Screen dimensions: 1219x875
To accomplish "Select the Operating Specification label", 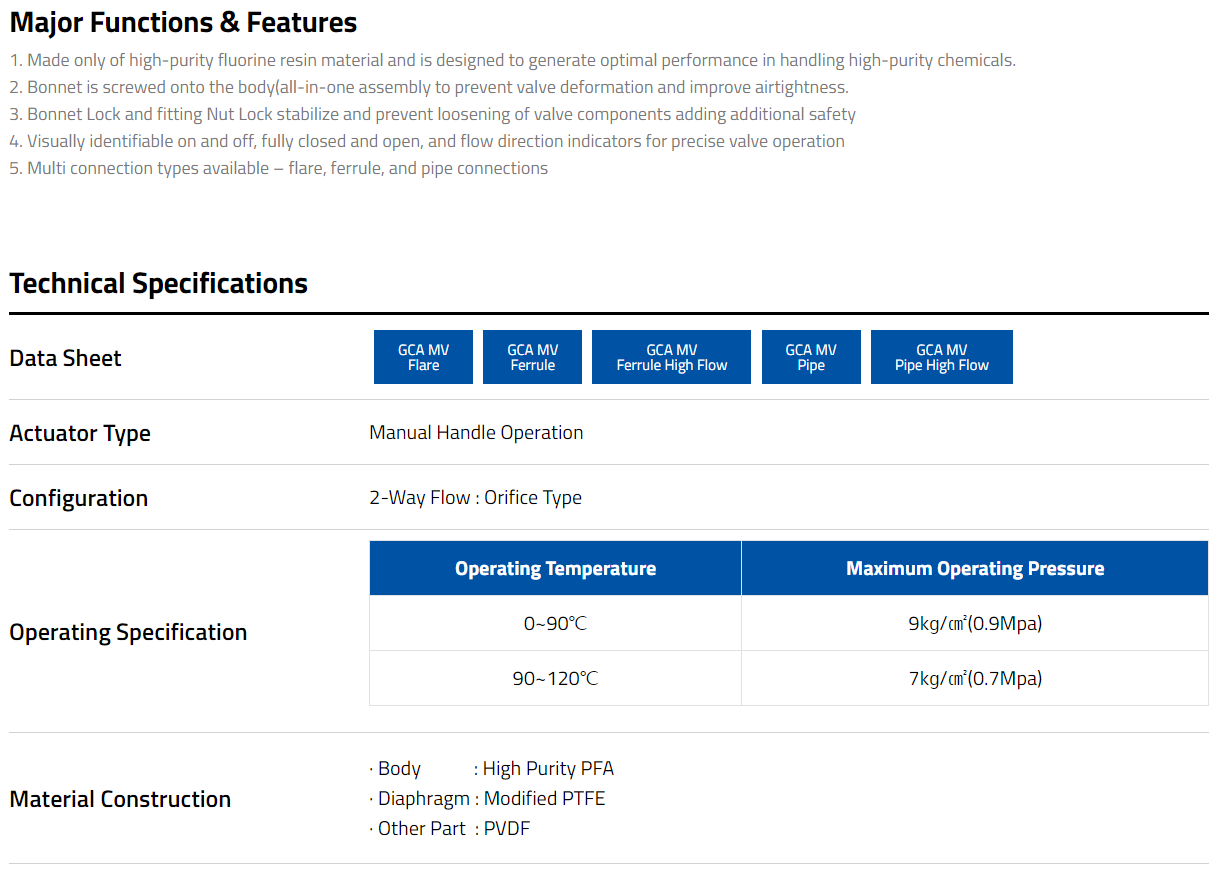I will coord(128,632).
